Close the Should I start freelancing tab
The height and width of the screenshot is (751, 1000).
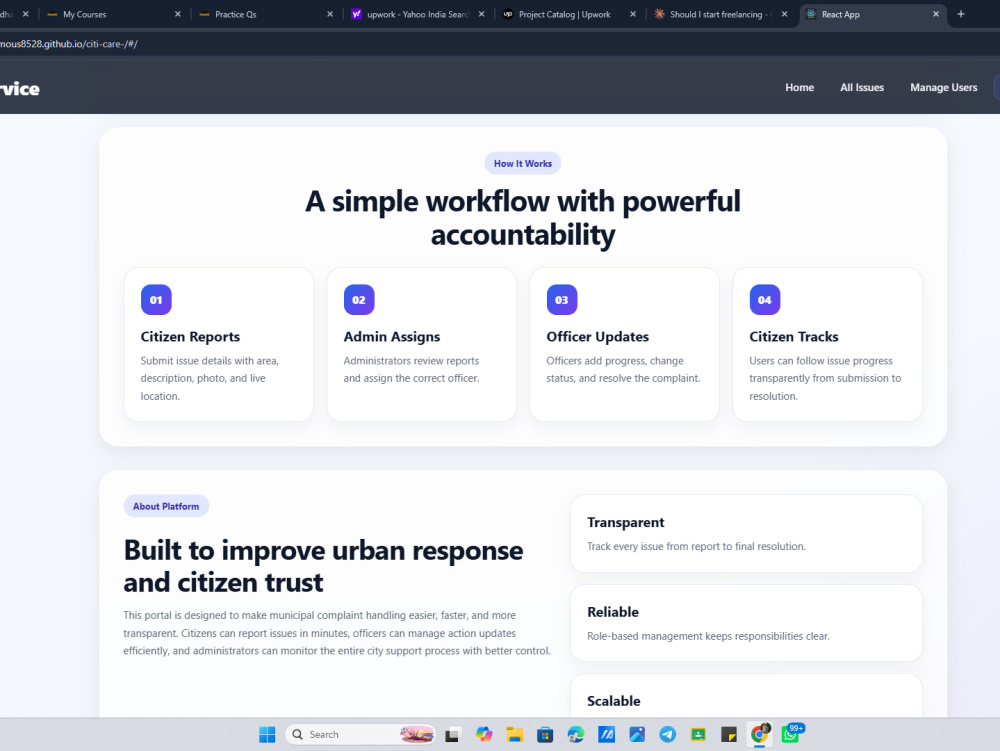pyautogui.click(x=784, y=14)
